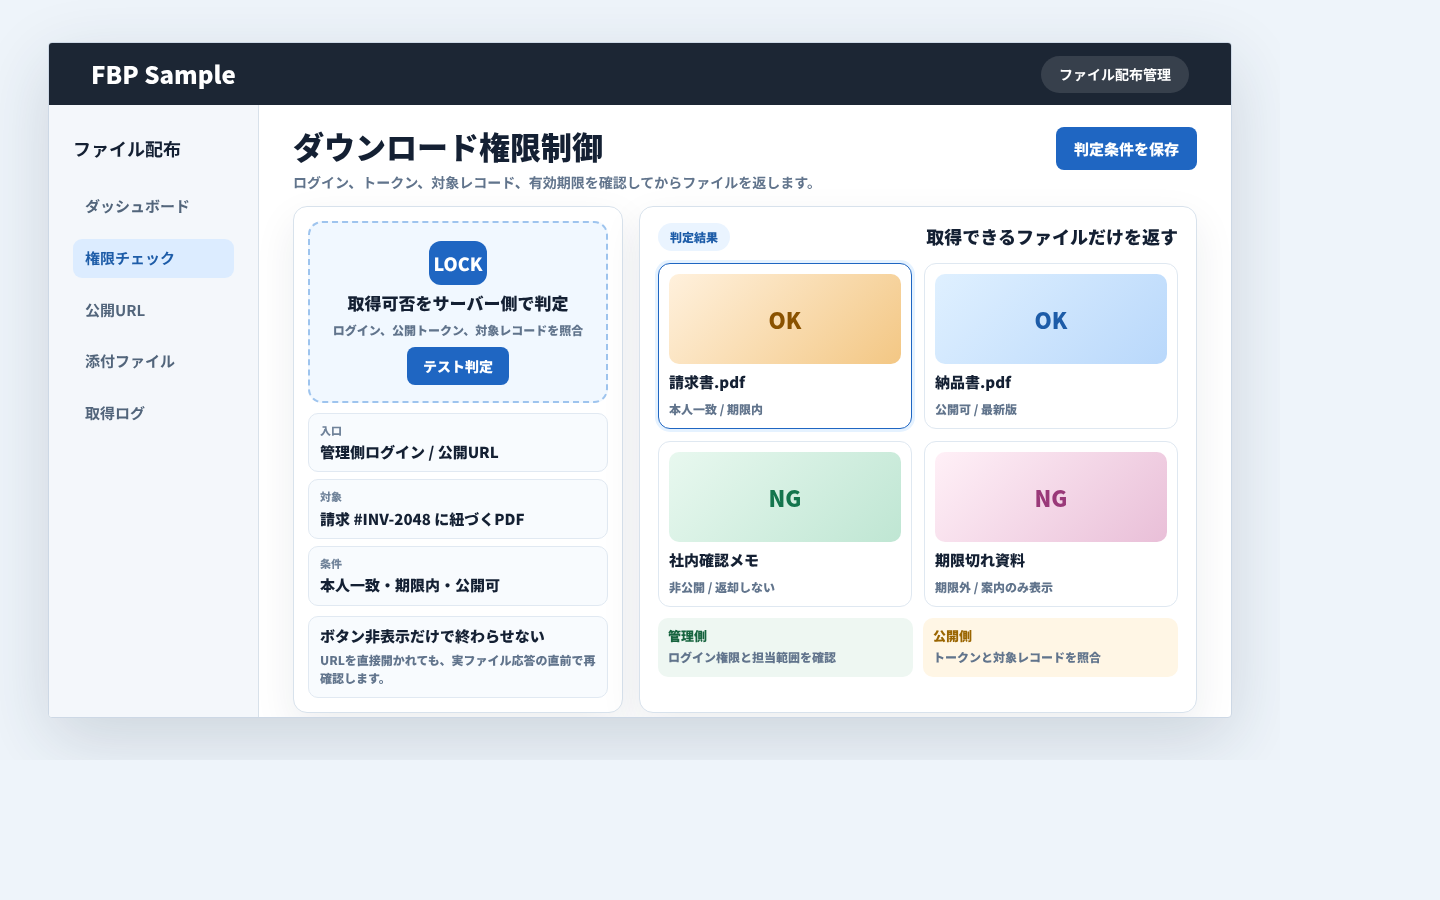Select 権限チェック in the sidebar

click(x=153, y=258)
